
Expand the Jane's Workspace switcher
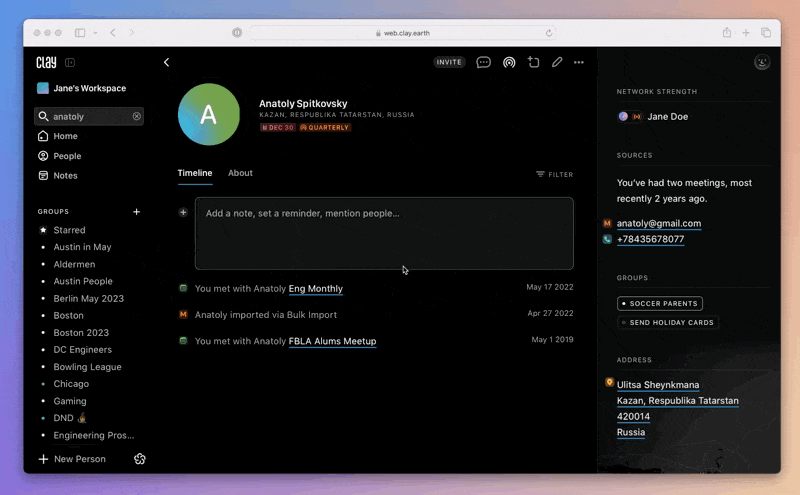[x=88, y=88]
